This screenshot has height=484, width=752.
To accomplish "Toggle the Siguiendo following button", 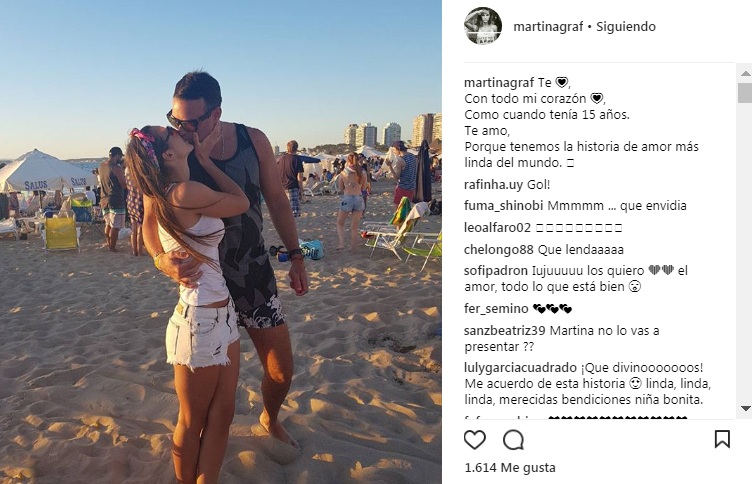I will click(626, 26).
